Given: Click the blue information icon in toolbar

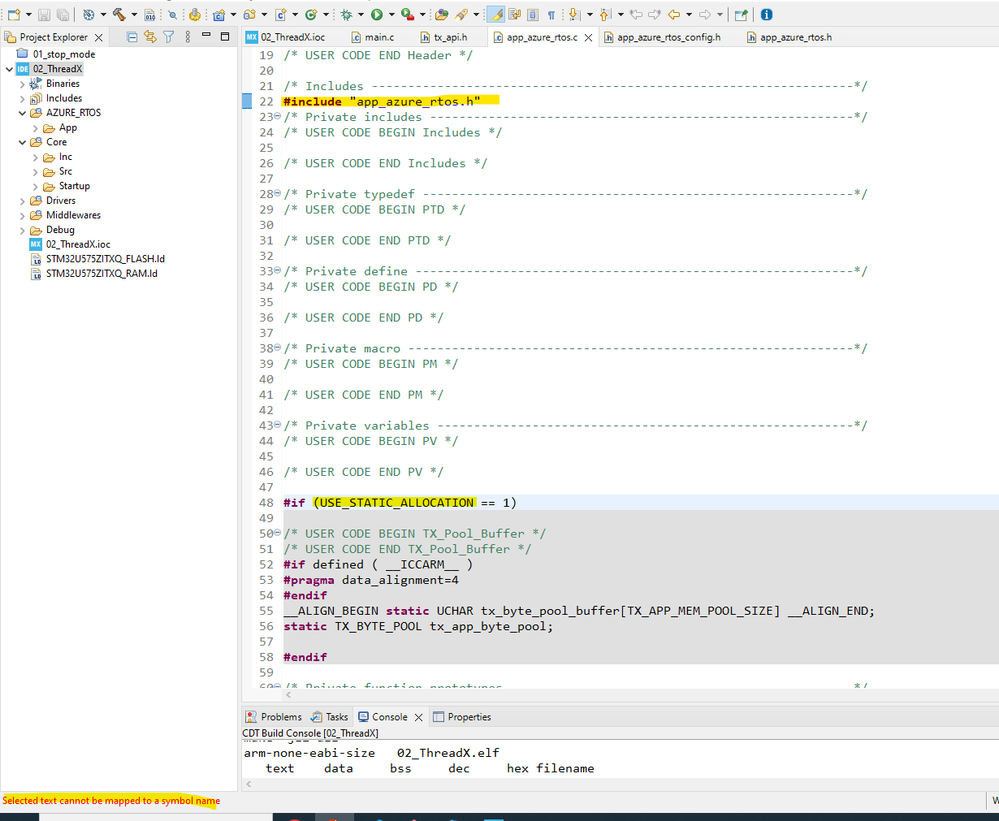Looking at the screenshot, I should 766,15.
